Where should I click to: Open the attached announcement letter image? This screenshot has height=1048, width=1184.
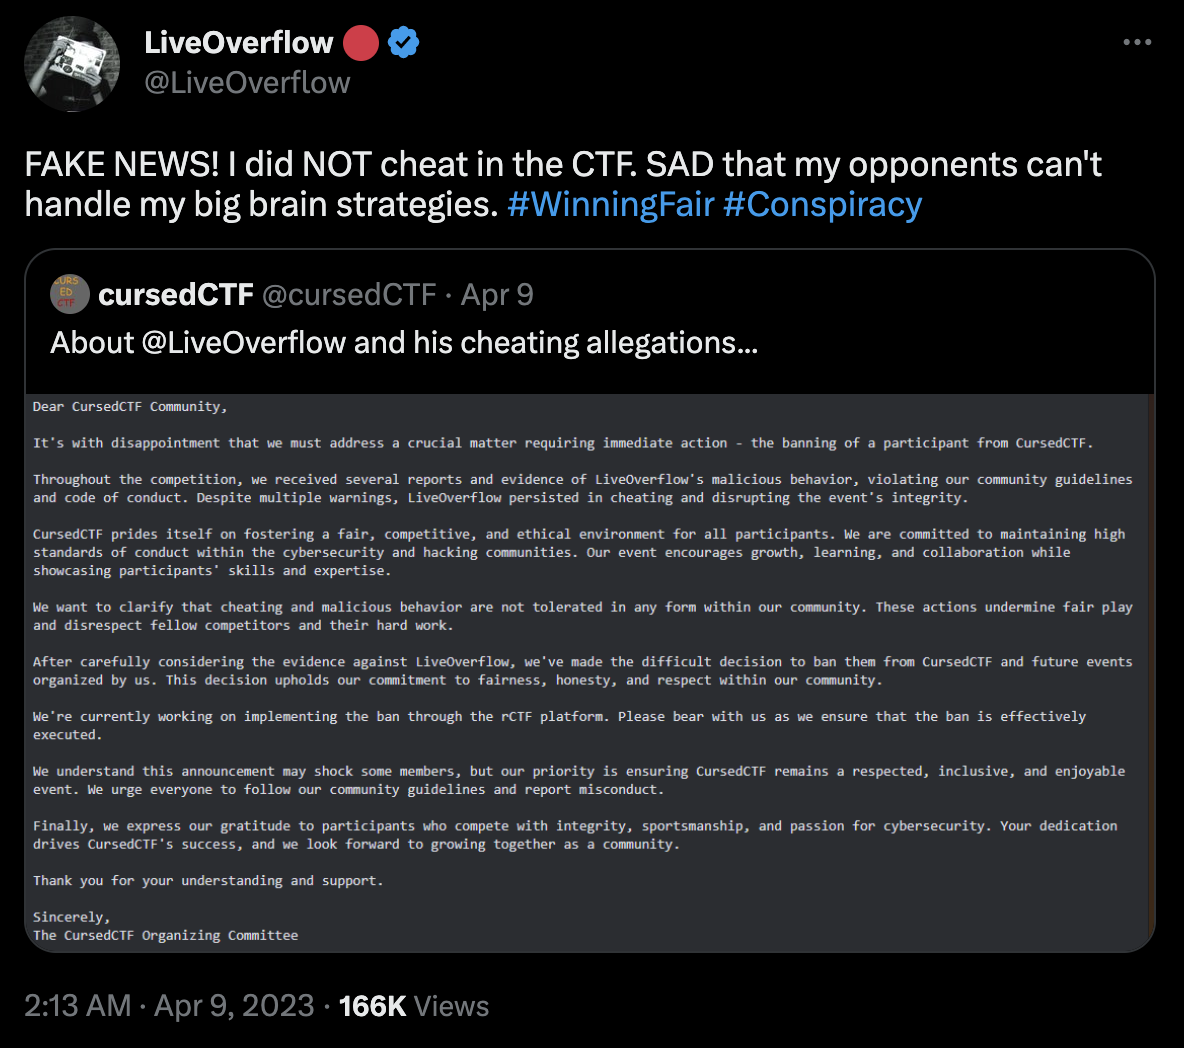coord(590,670)
